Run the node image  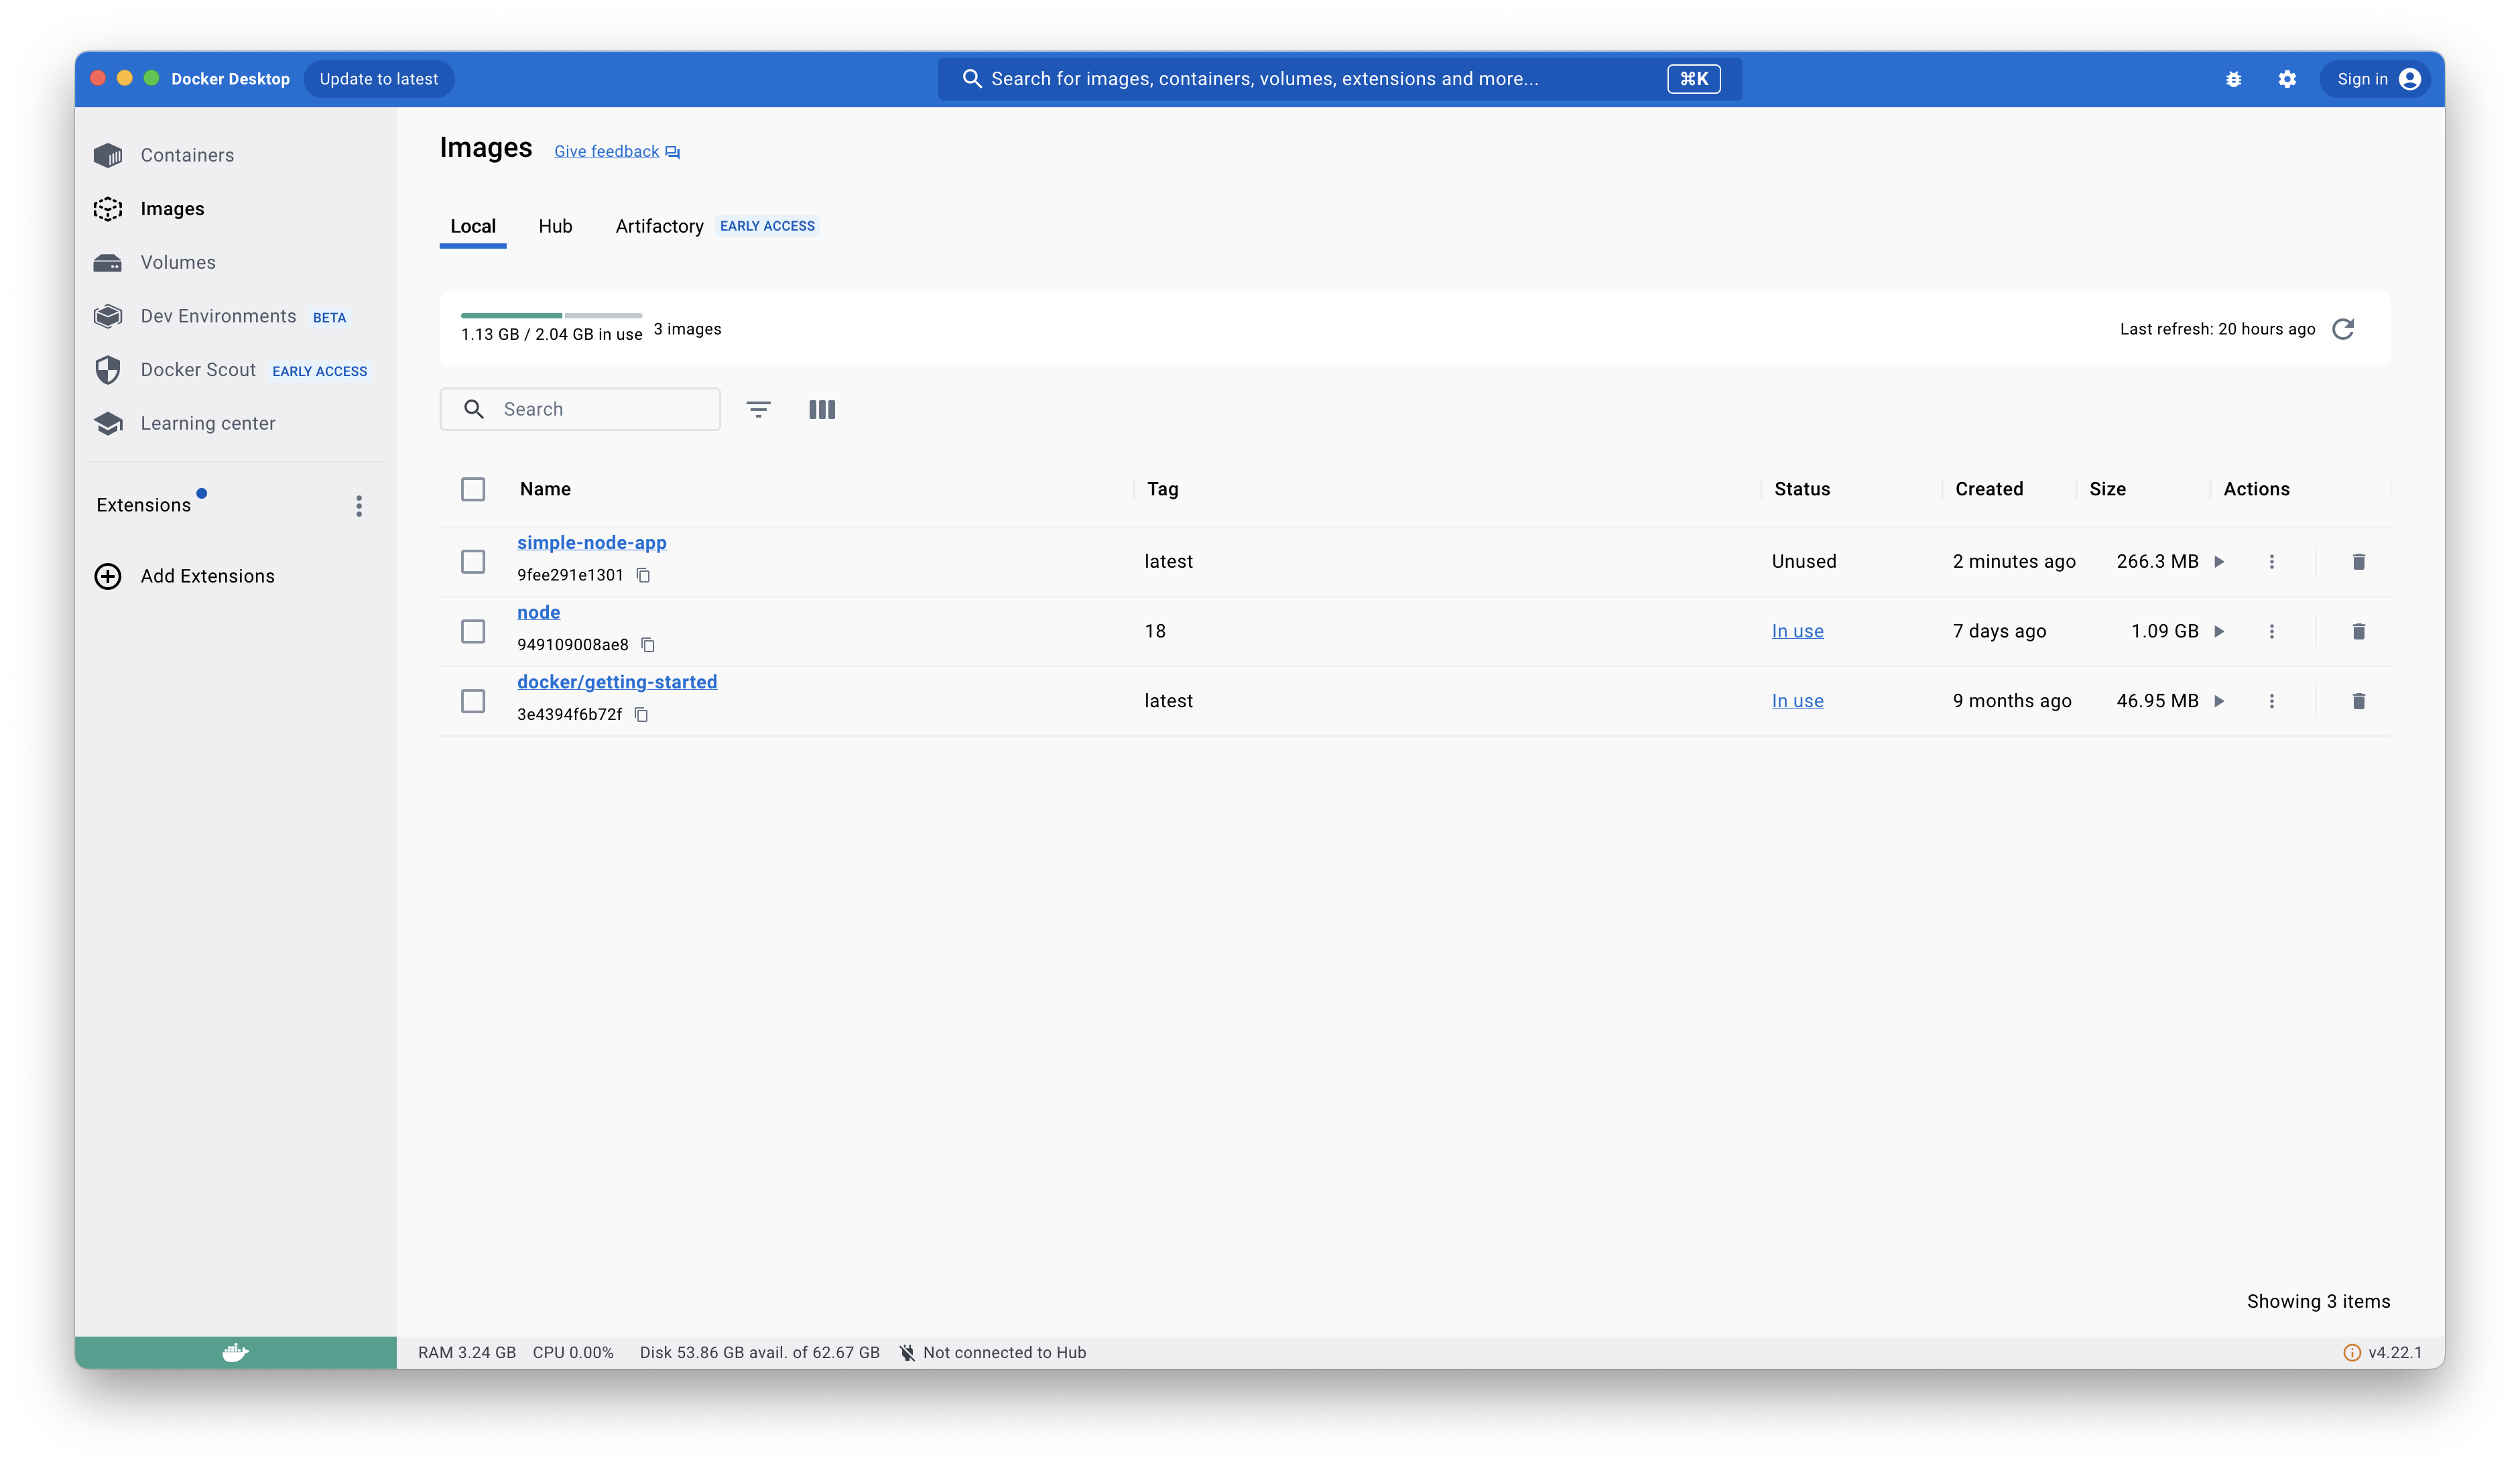click(x=2219, y=631)
